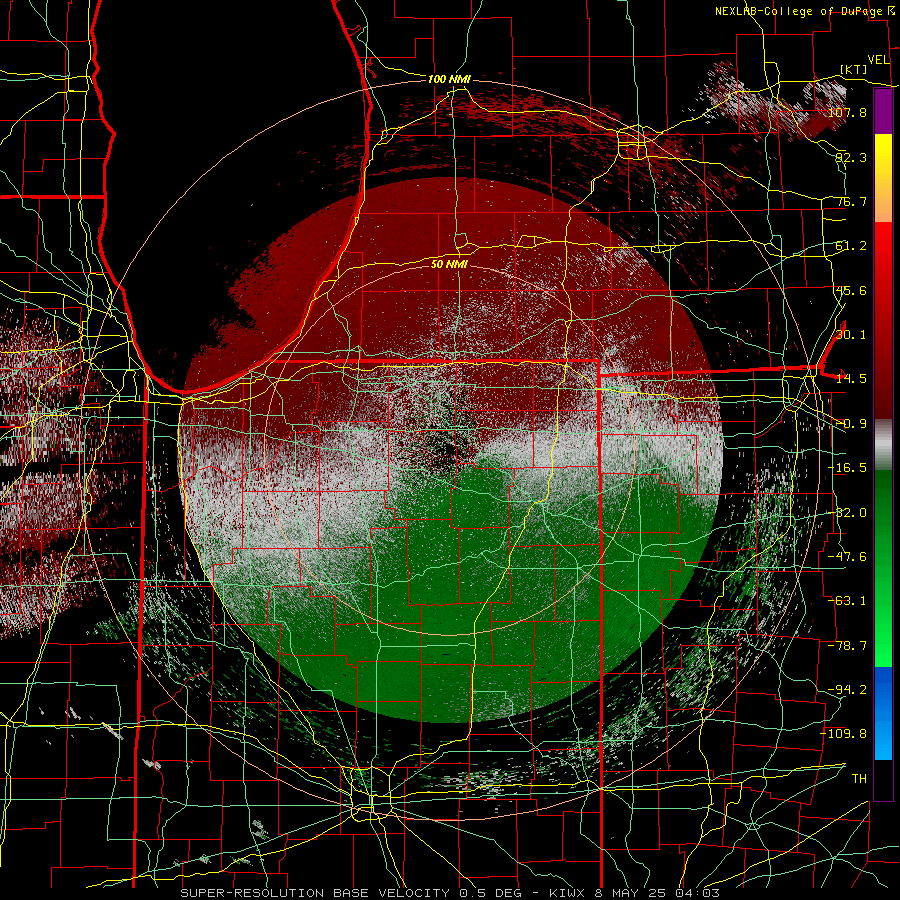Screen dimensions: 900x900
Task: Click the 14.5 velocity scale value
Action: point(851,379)
